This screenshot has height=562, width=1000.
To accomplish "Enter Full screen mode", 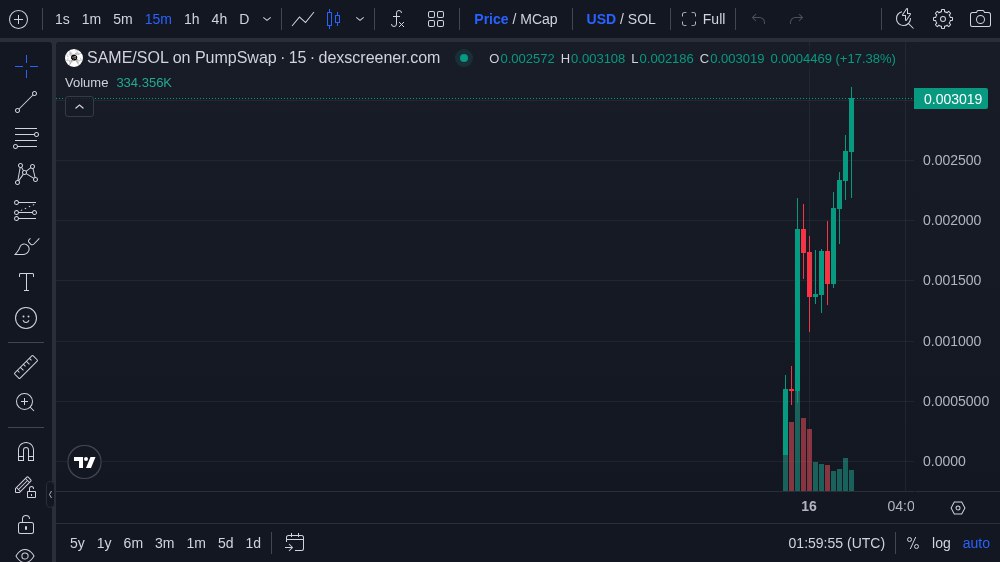I will click(703, 19).
